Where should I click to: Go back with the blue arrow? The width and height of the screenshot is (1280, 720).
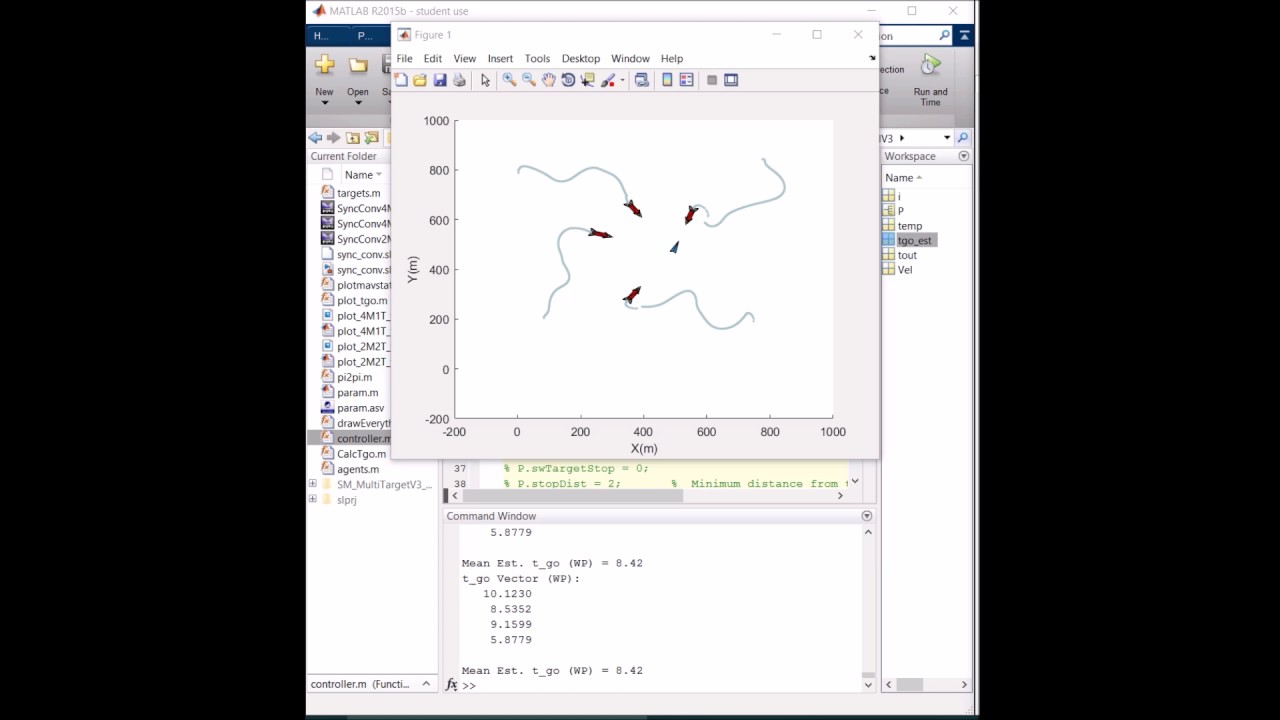(x=315, y=138)
